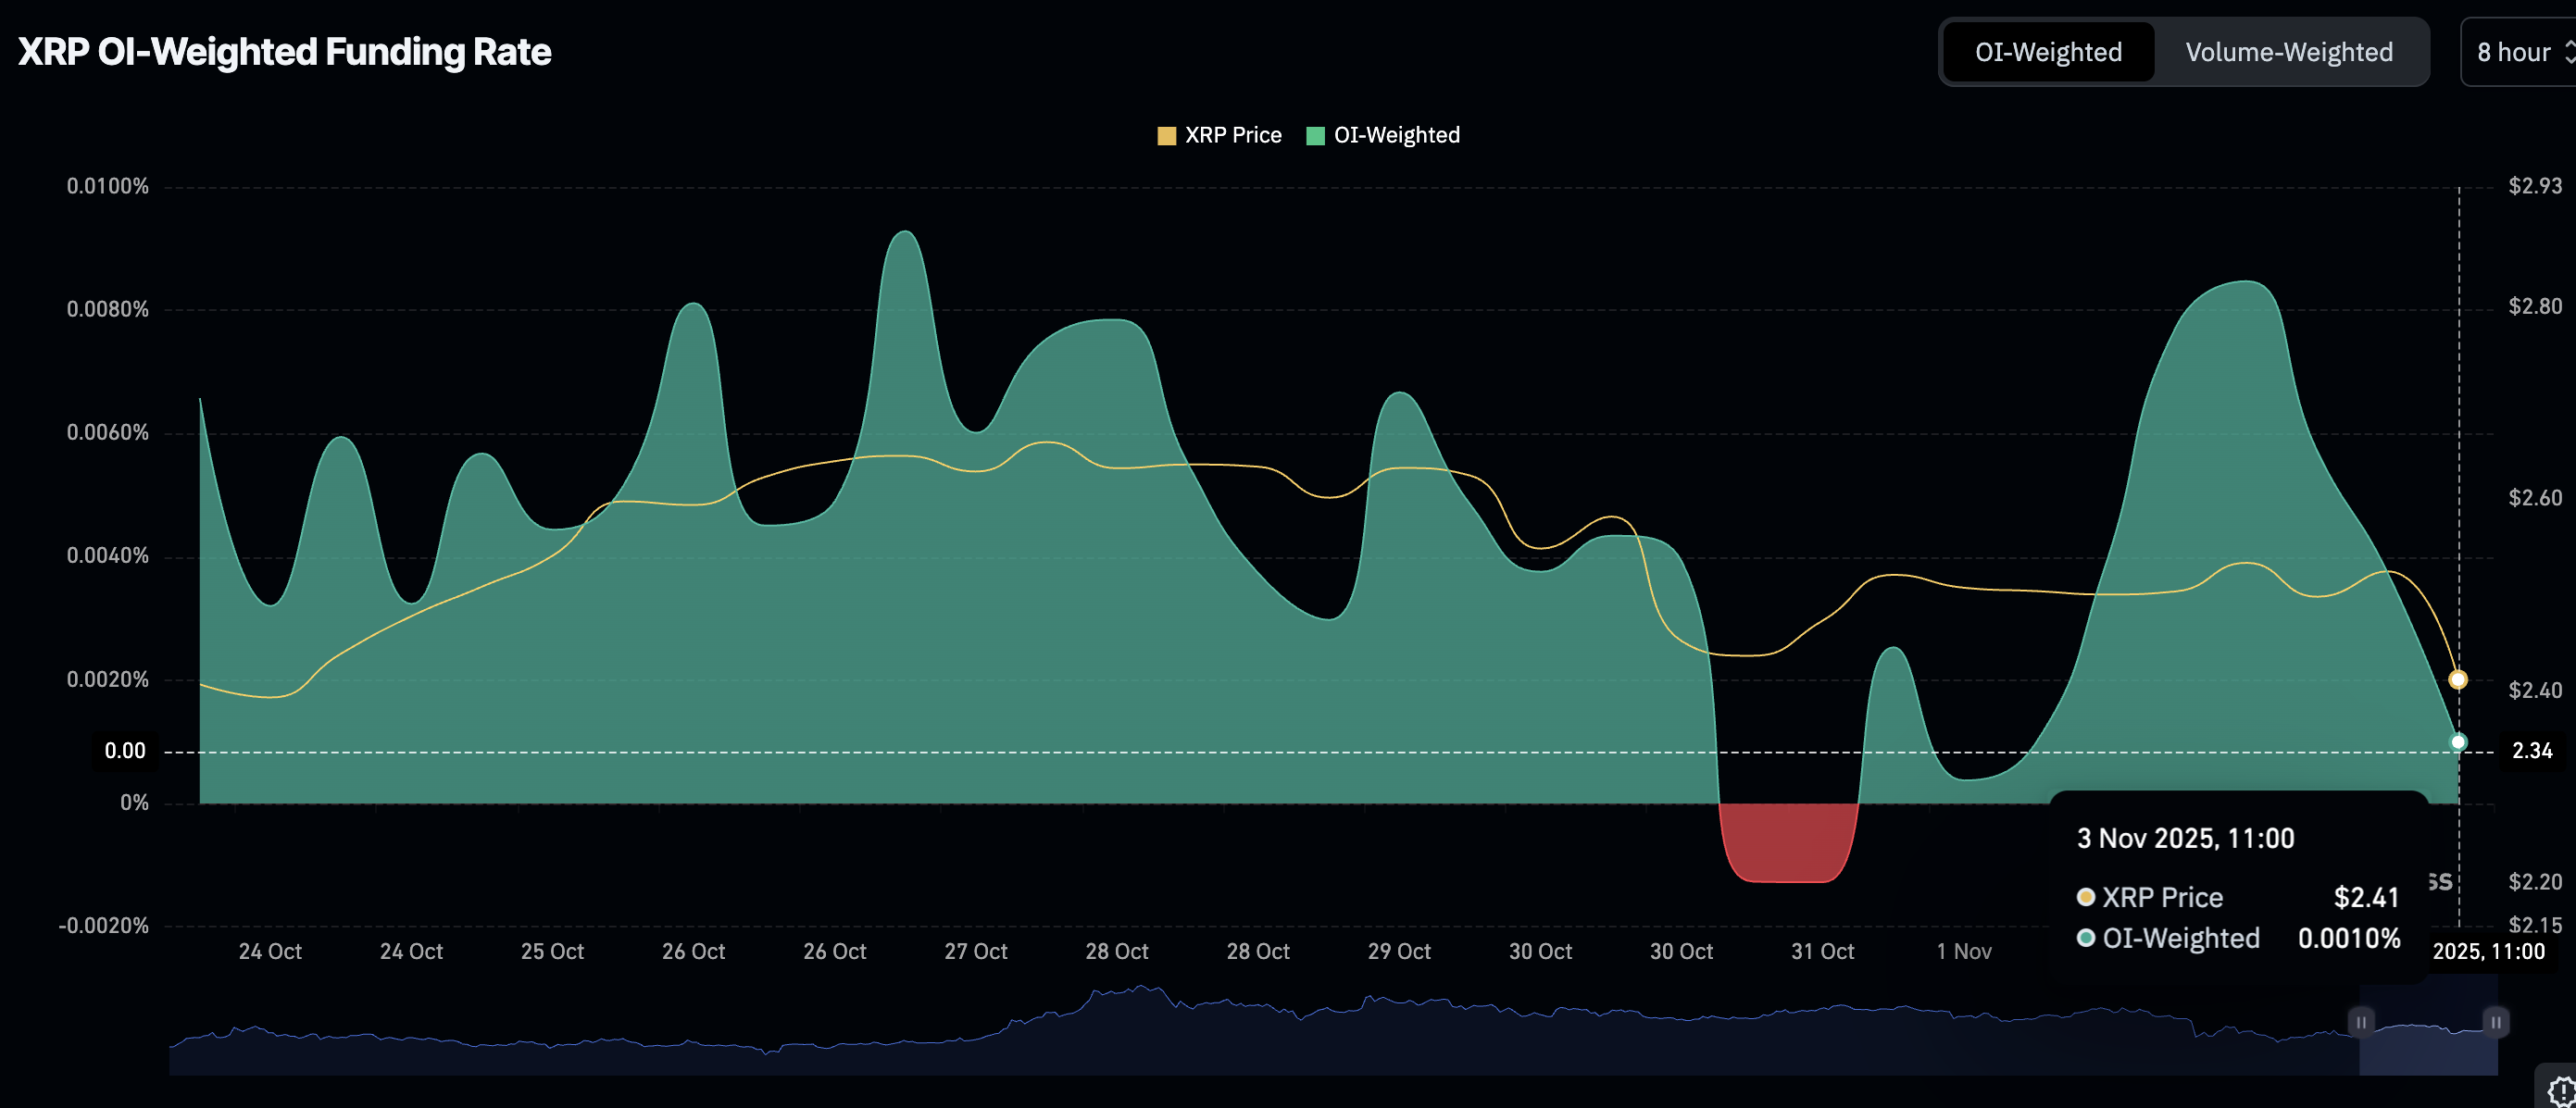Toggle OI-Weighted series via legend label
Viewport: 2576px width, 1108px height.
(1396, 135)
